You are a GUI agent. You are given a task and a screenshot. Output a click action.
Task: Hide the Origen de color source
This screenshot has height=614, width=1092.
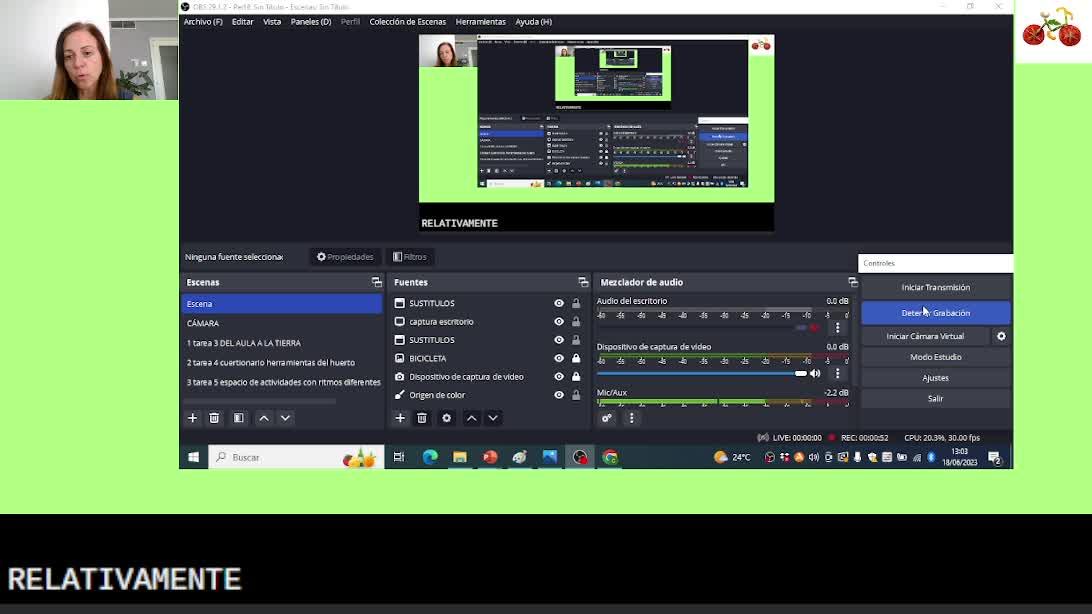pos(559,395)
